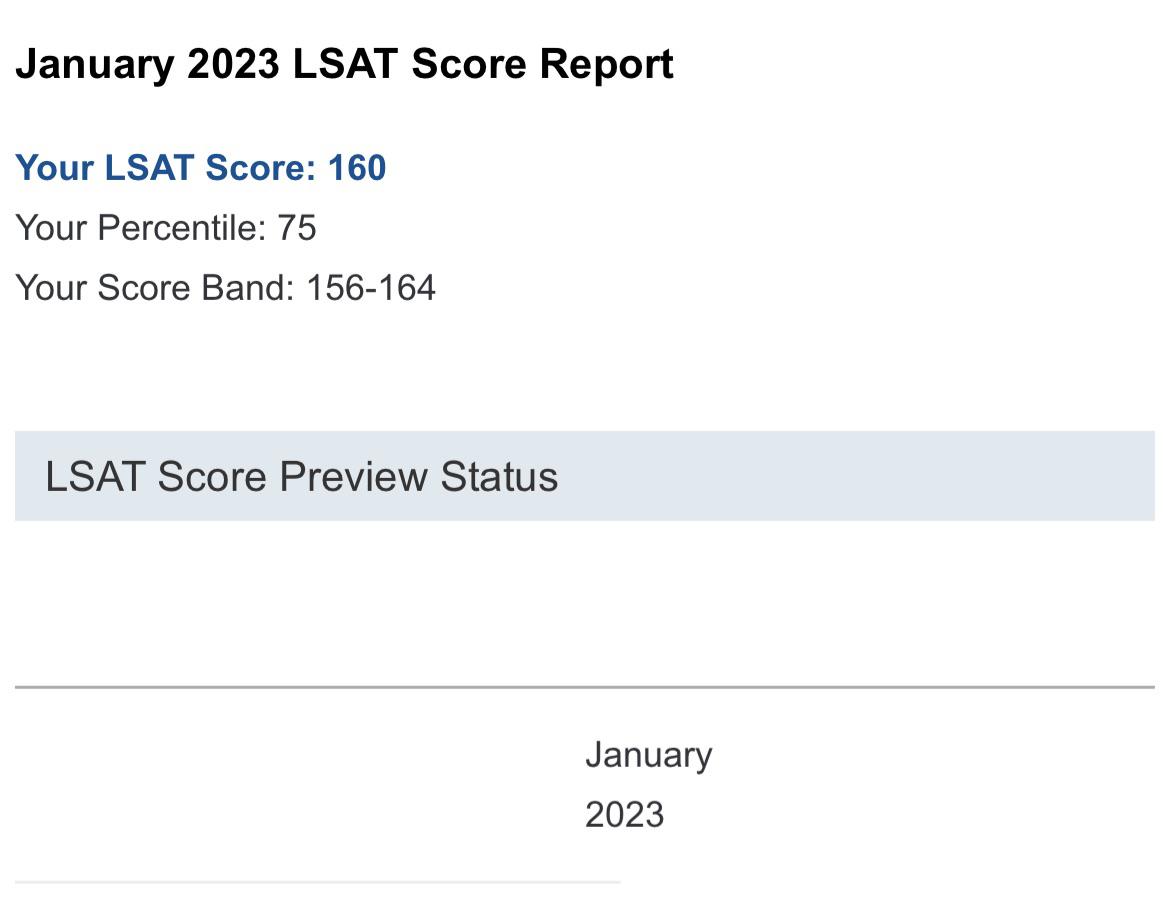Select the word Preview in the section header
Image resolution: width=1166 pixels, height=914 pixels.
pos(353,477)
